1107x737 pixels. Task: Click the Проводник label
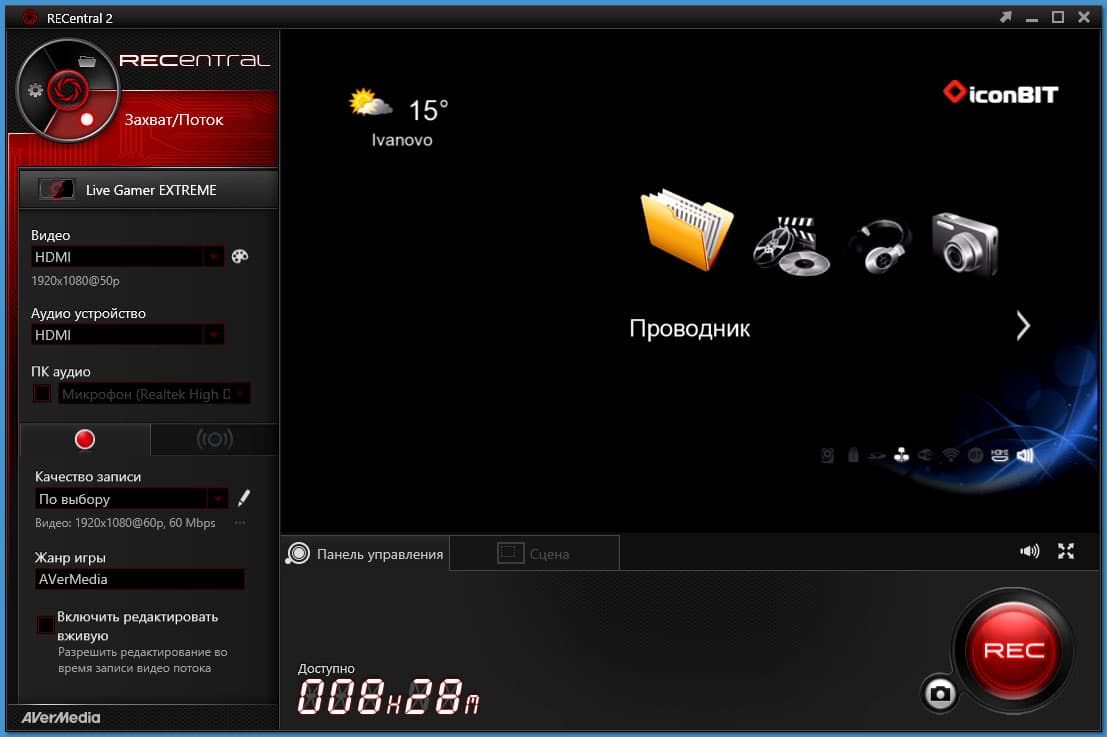[690, 328]
